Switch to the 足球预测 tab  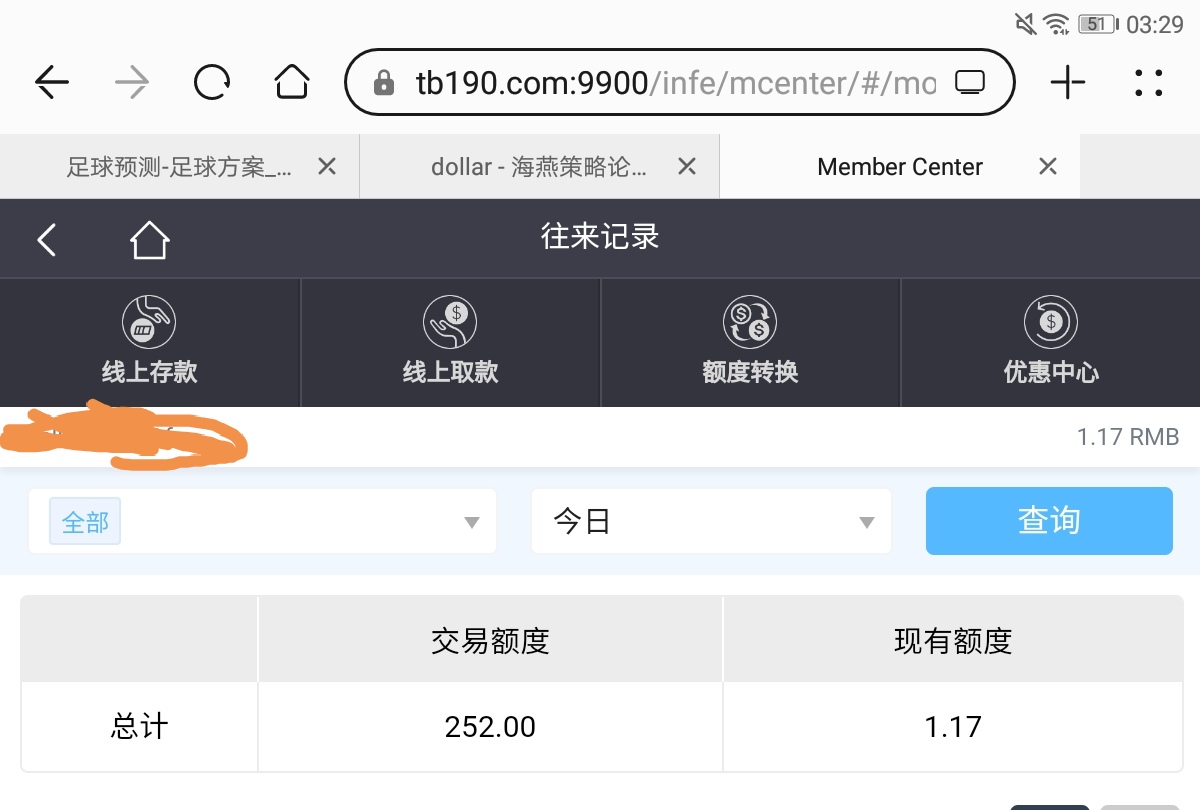click(178, 167)
